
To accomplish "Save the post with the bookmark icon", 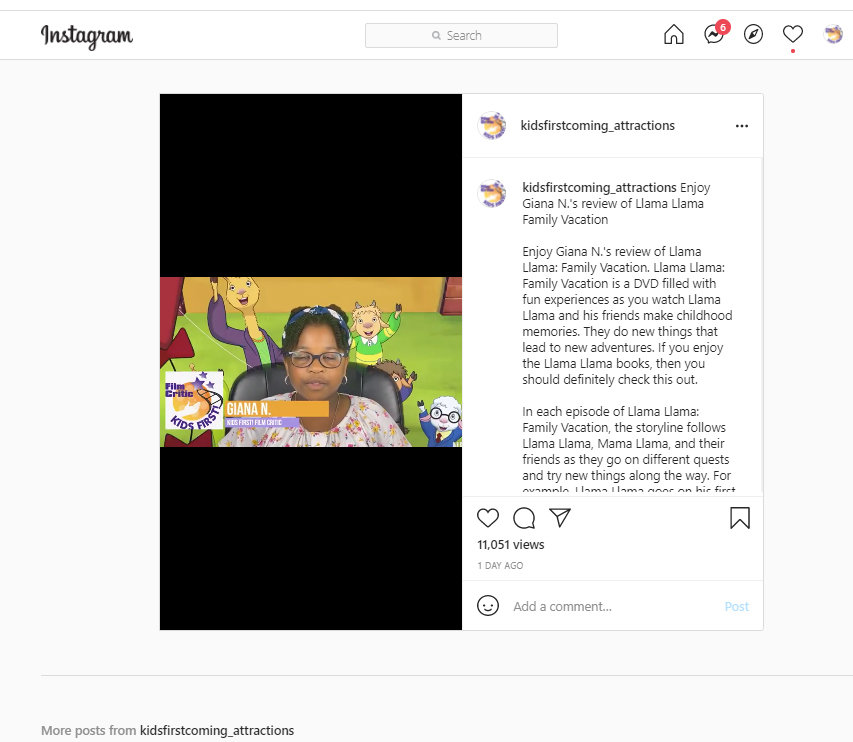I will 740,518.
